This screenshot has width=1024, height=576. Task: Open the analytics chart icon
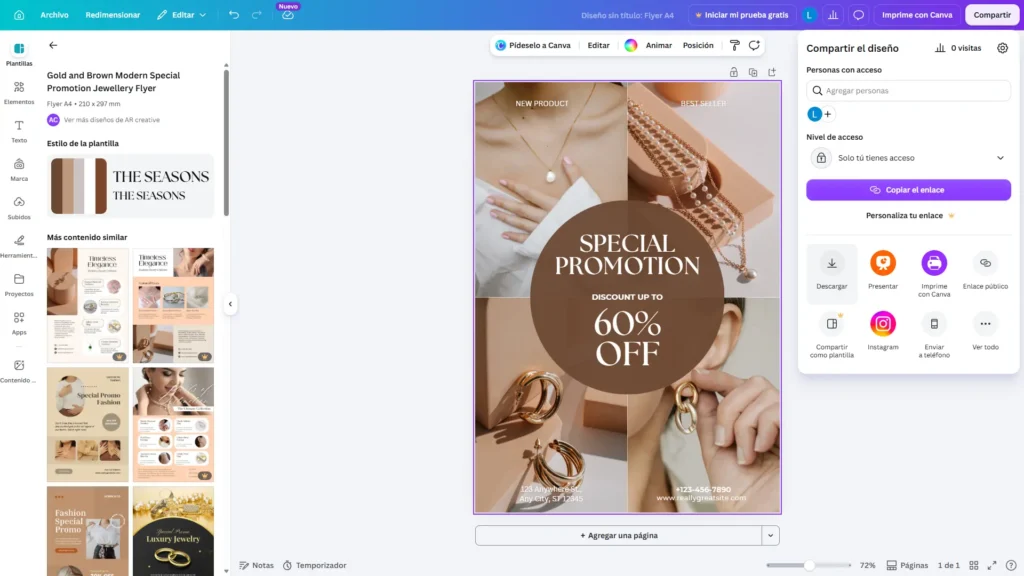[x=833, y=14]
